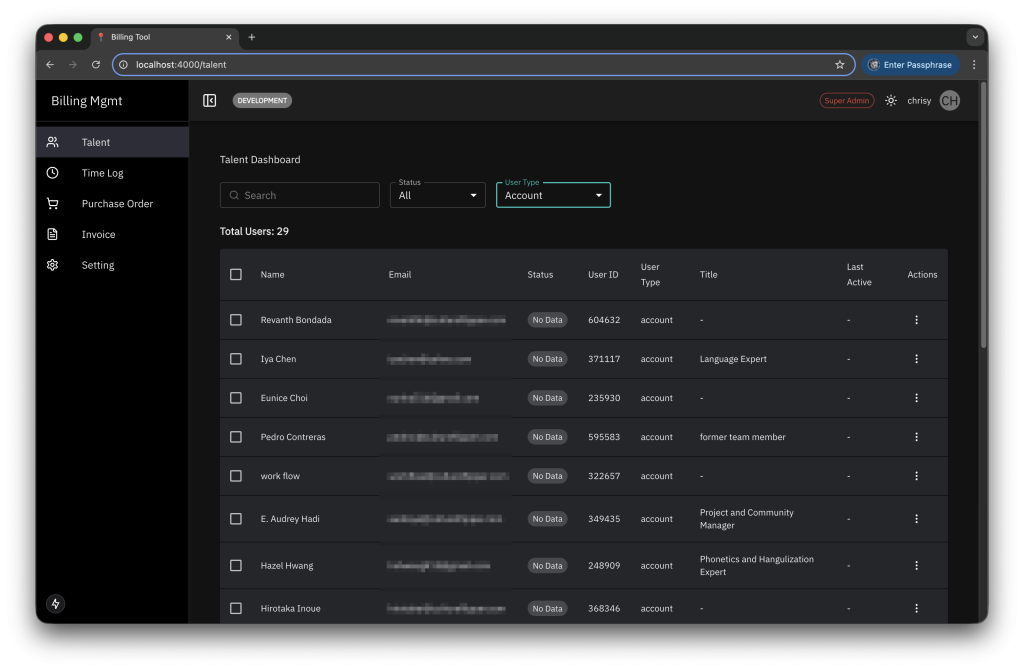The width and height of the screenshot is (1024, 671).
Task: Click the Enter Passphrase button
Action: [910, 65]
